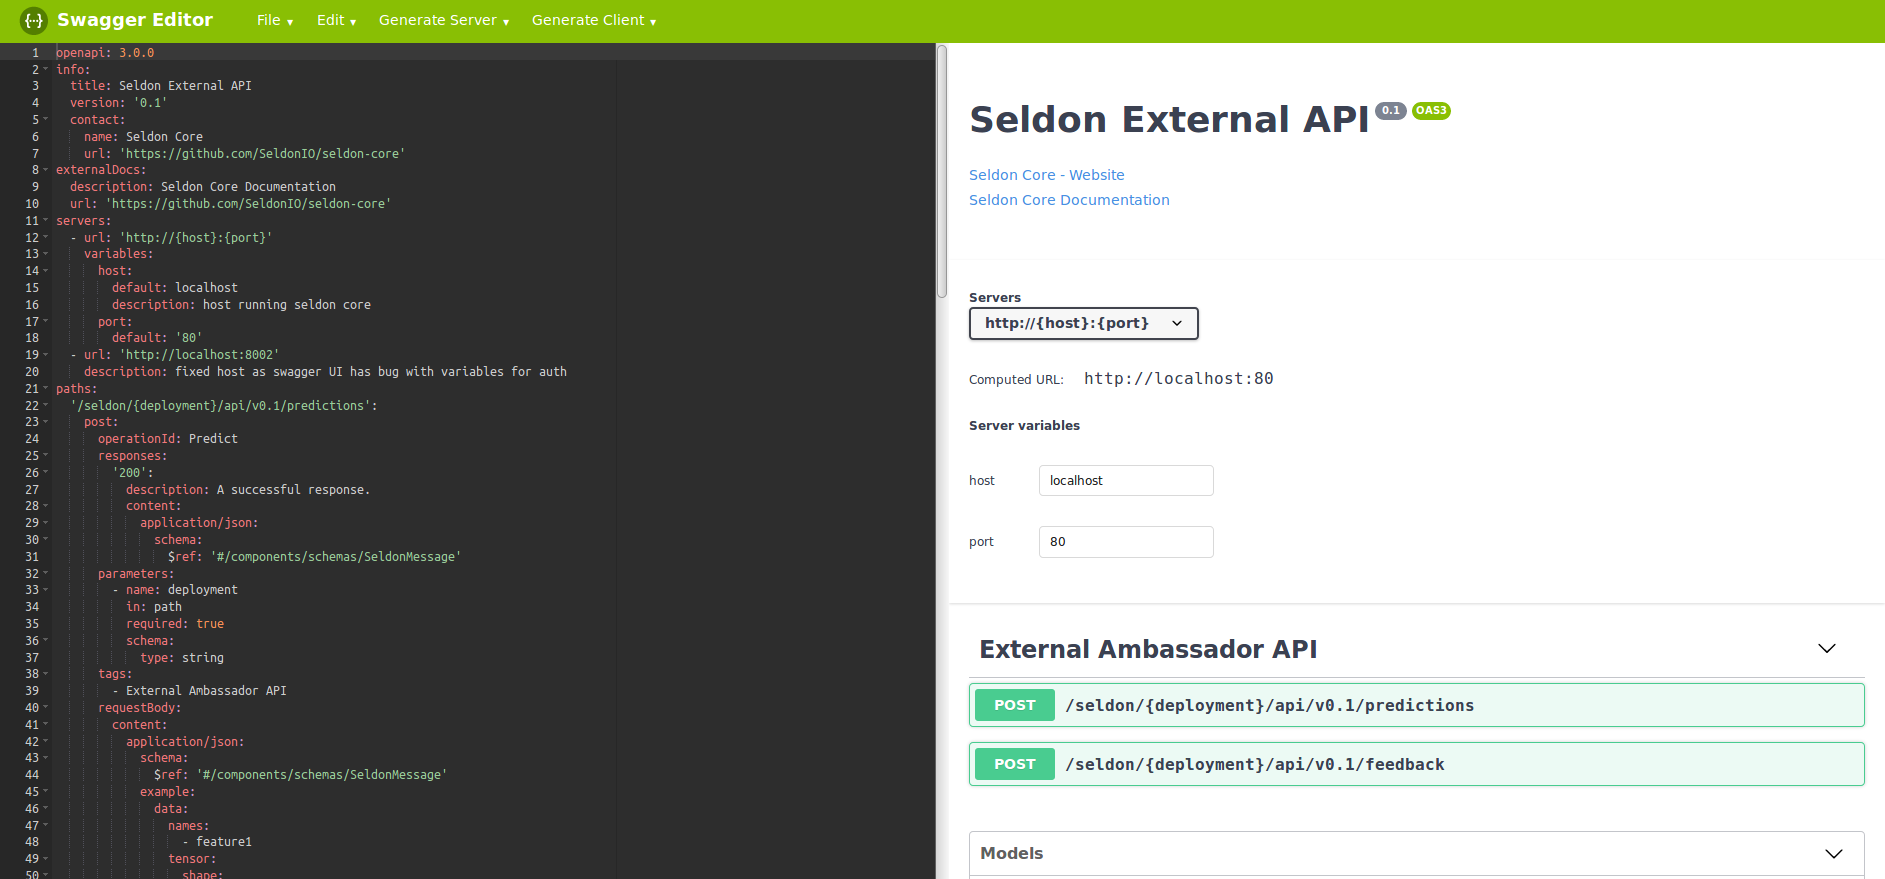Click the 'External Ambassador API' tag title
The width and height of the screenshot is (1885, 879).
coord(1148,650)
